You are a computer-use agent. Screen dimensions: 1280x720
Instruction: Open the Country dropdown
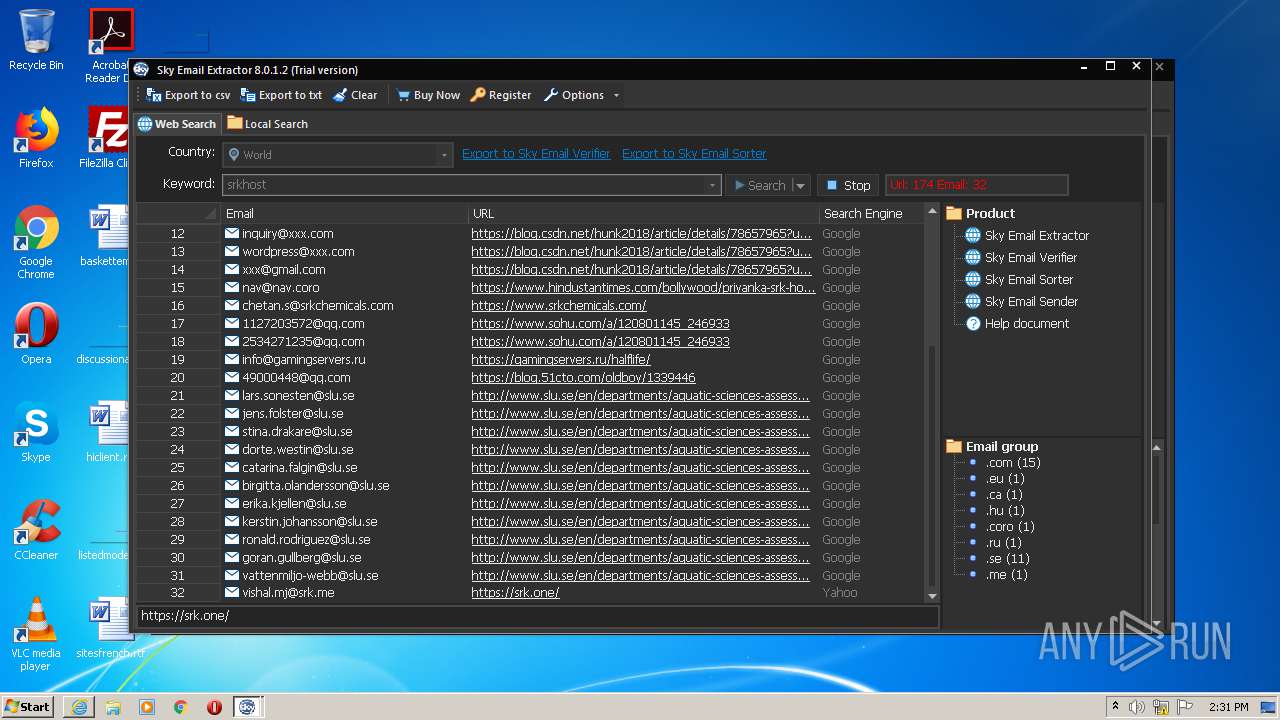444,155
